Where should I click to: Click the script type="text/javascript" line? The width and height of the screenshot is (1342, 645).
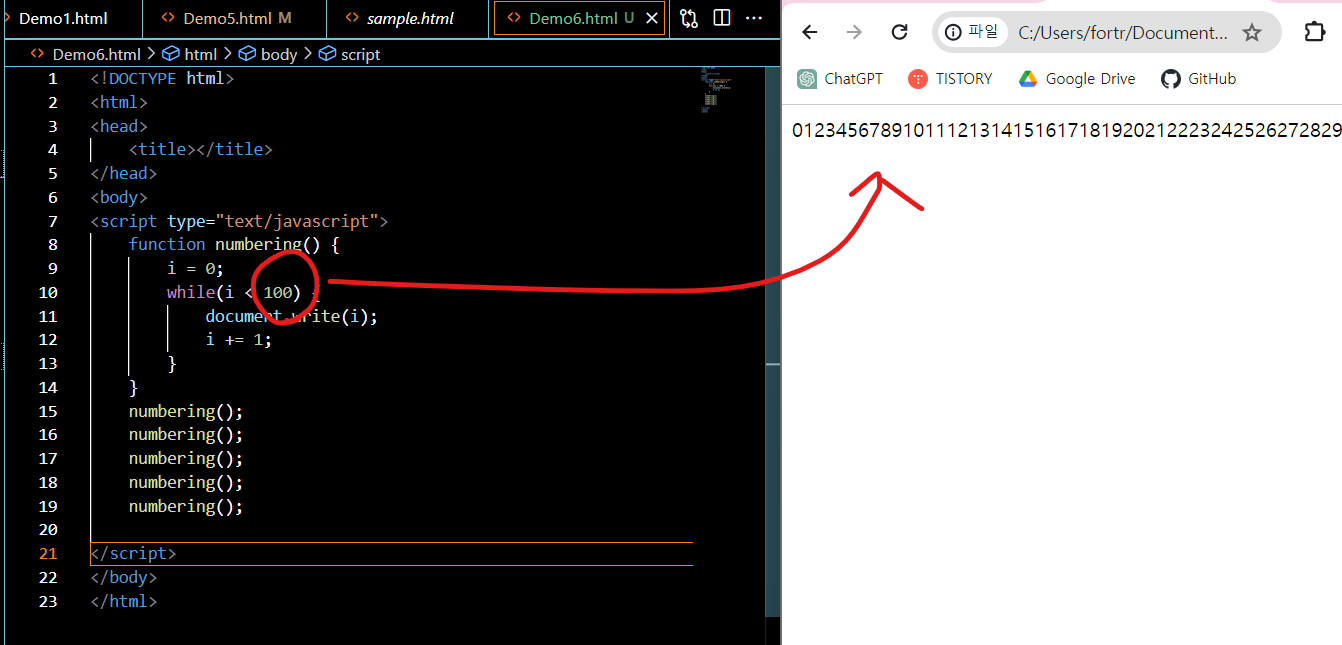239,221
